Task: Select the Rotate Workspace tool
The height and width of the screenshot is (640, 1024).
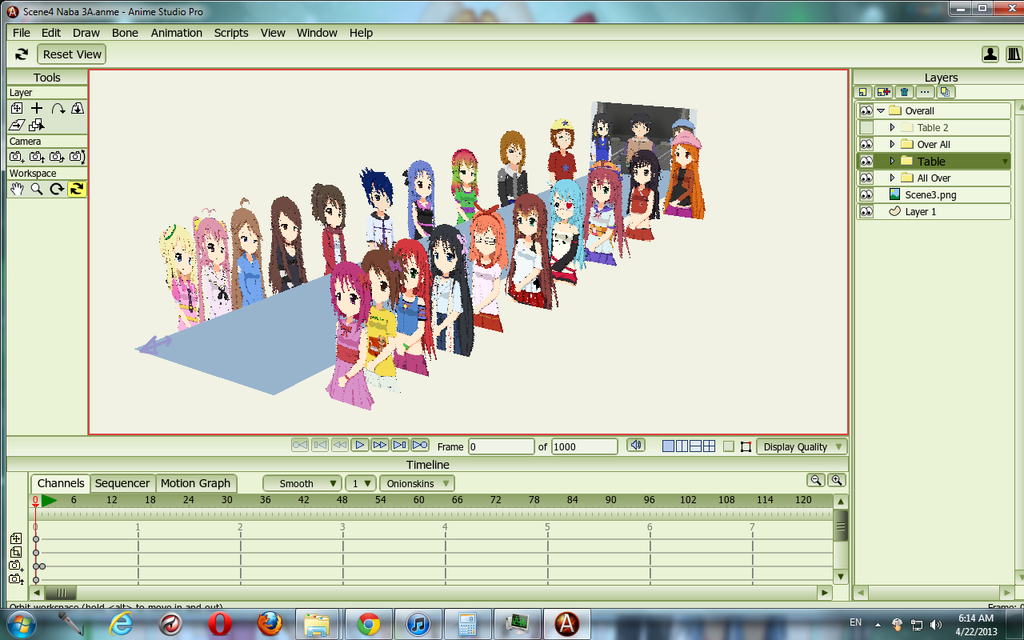Action: 57,189
